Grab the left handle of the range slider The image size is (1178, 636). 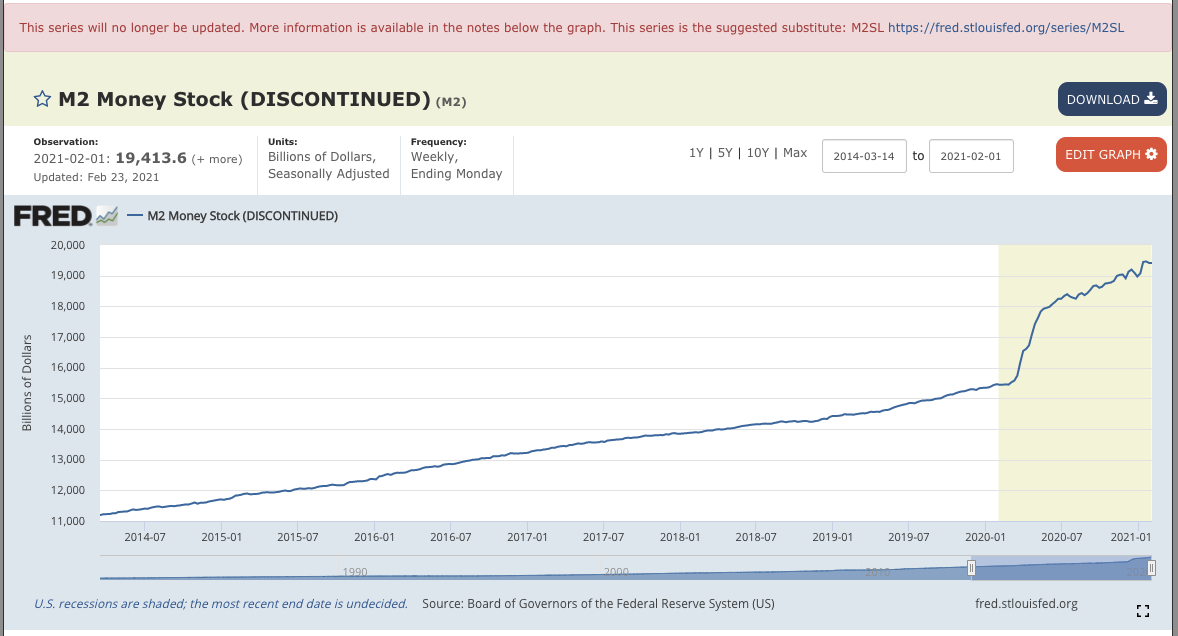[971, 568]
